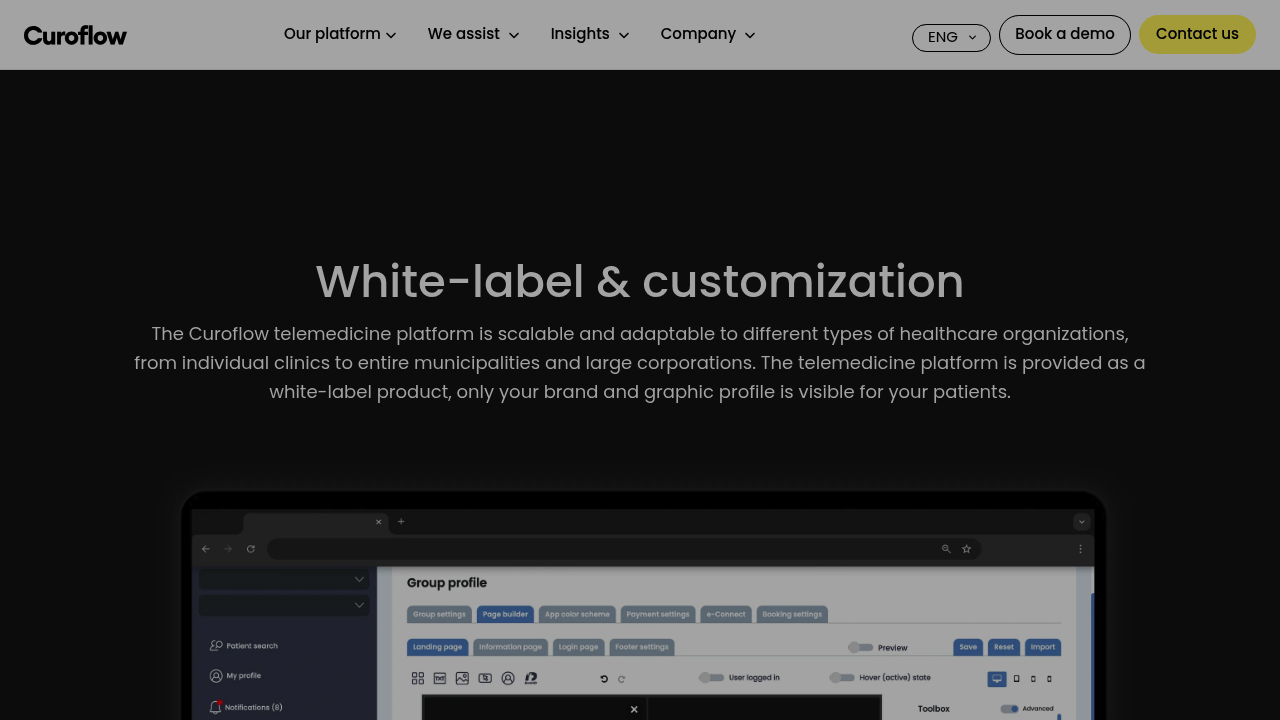Expand the Insights dropdown in navigation
Screen dimensions: 1280x720
[589, 34]
